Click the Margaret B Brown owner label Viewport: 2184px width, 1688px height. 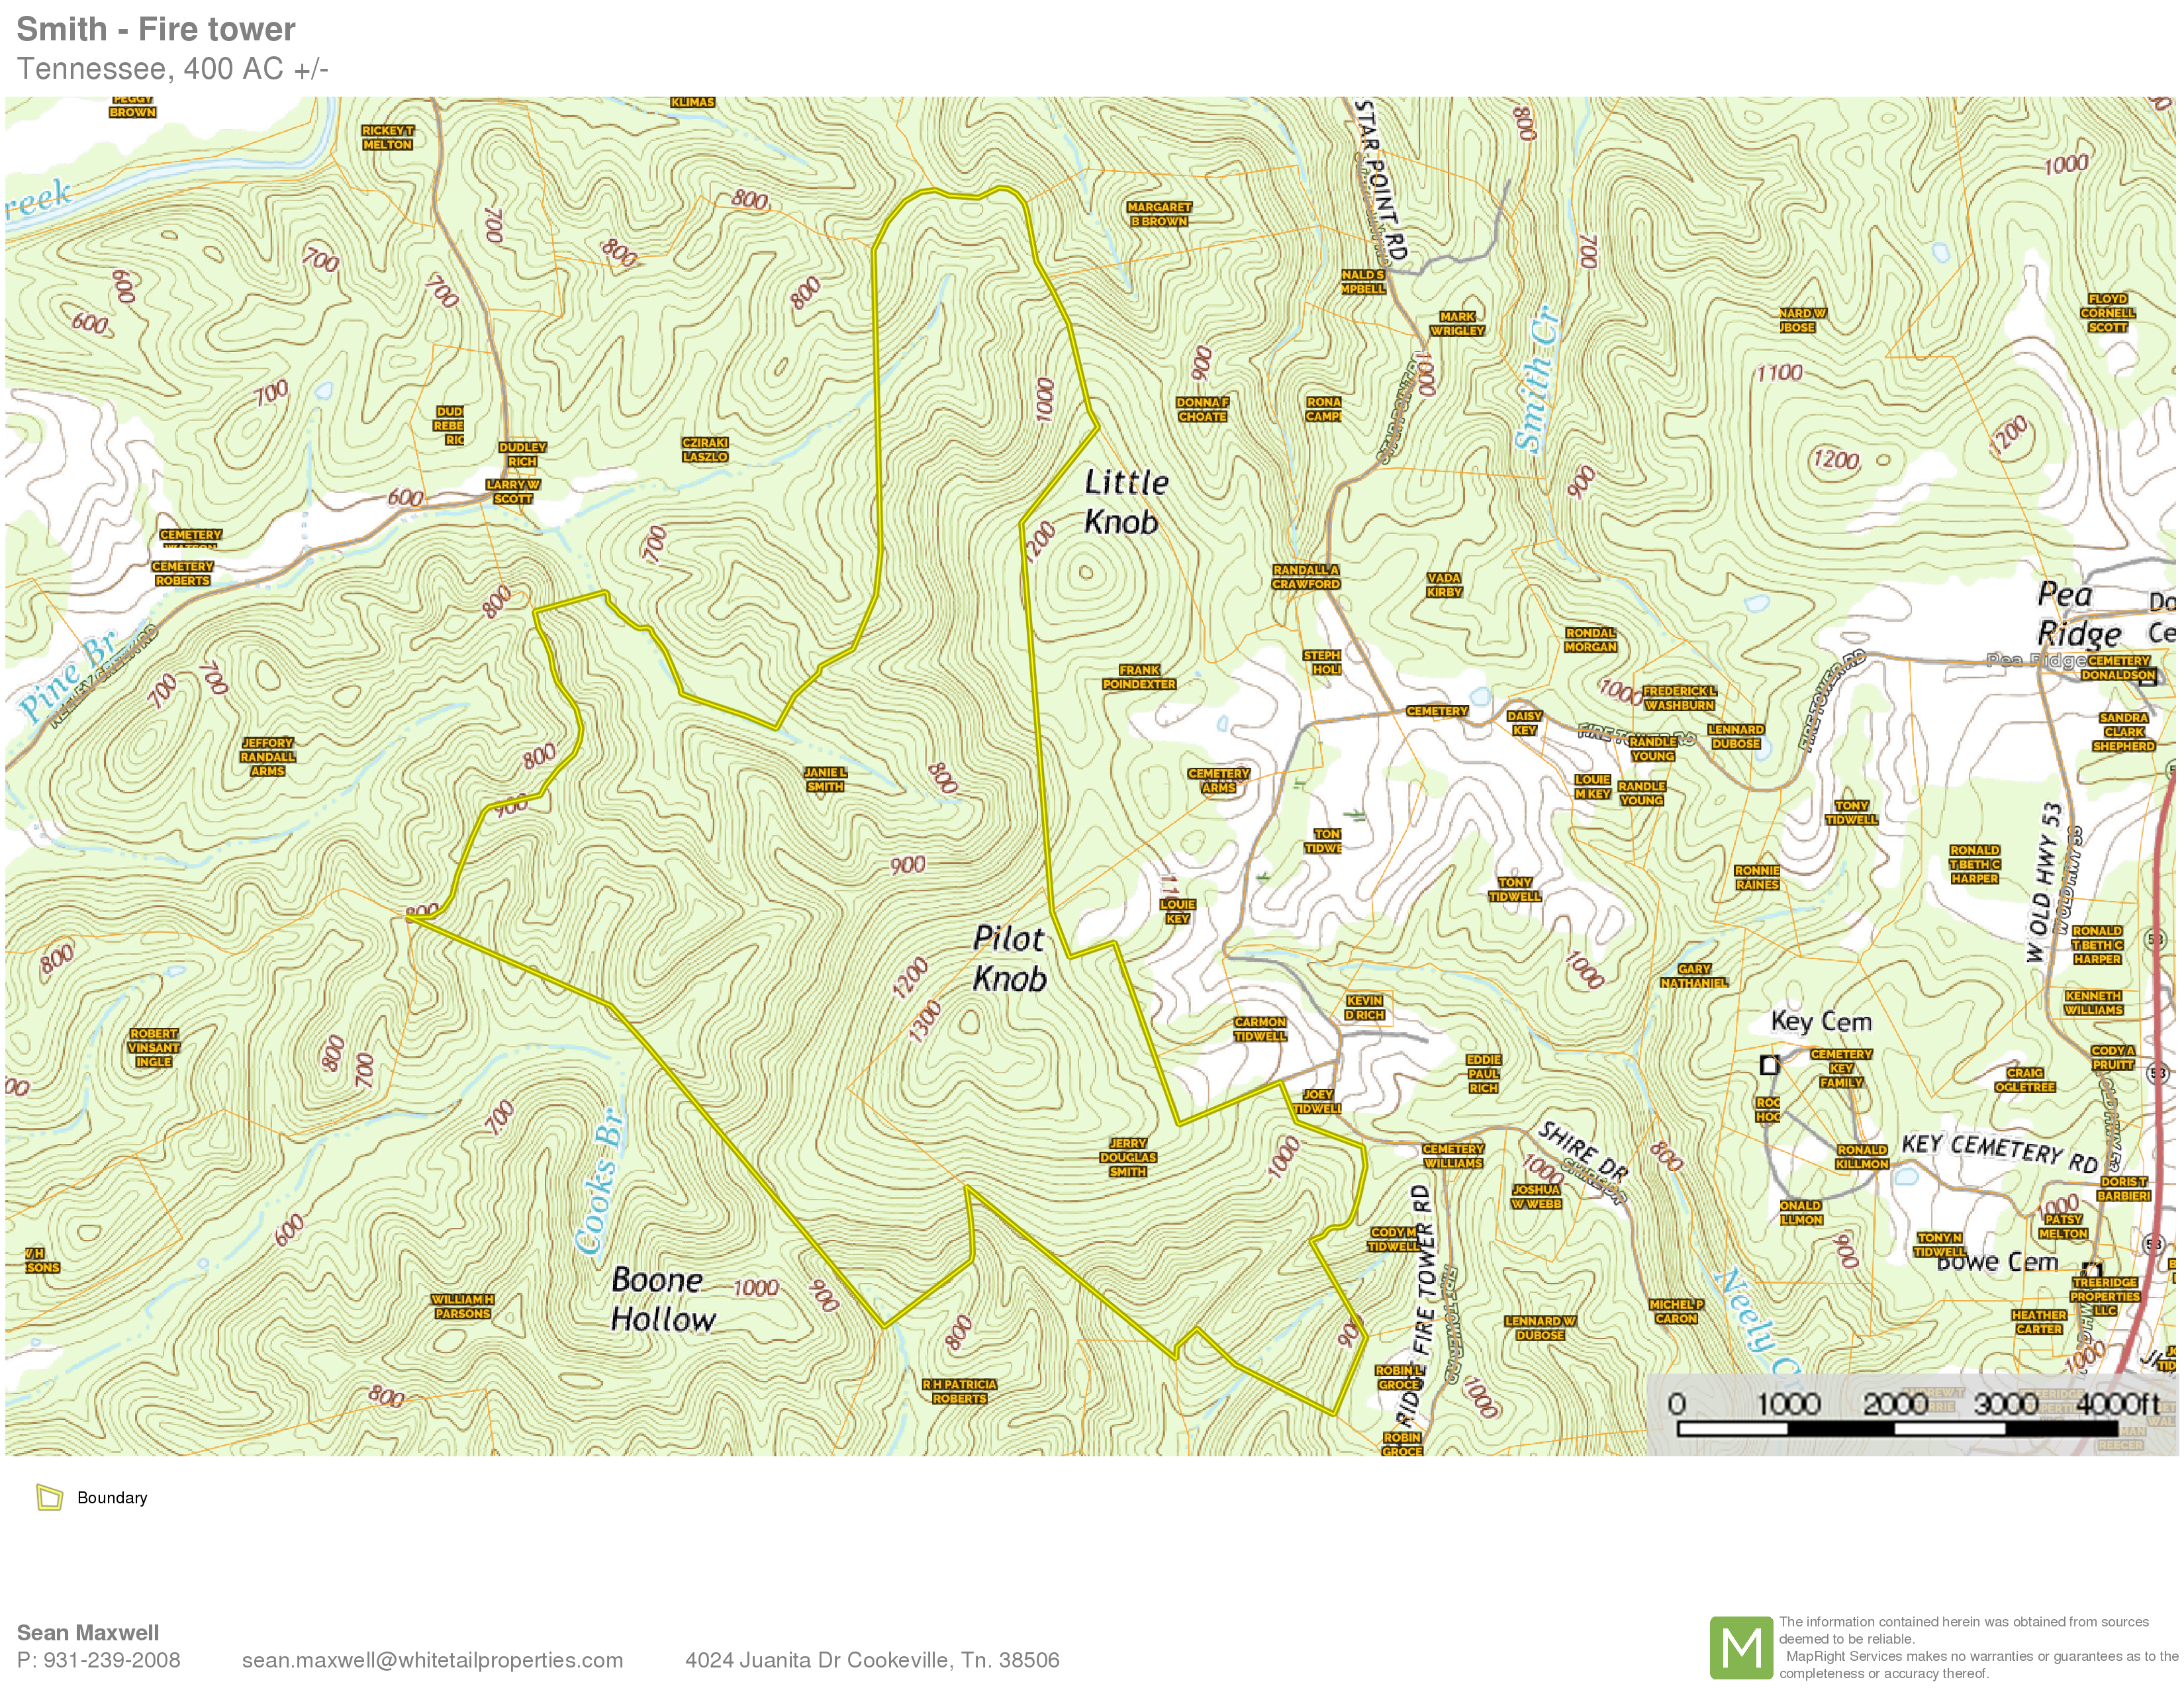click(1159, 214)
